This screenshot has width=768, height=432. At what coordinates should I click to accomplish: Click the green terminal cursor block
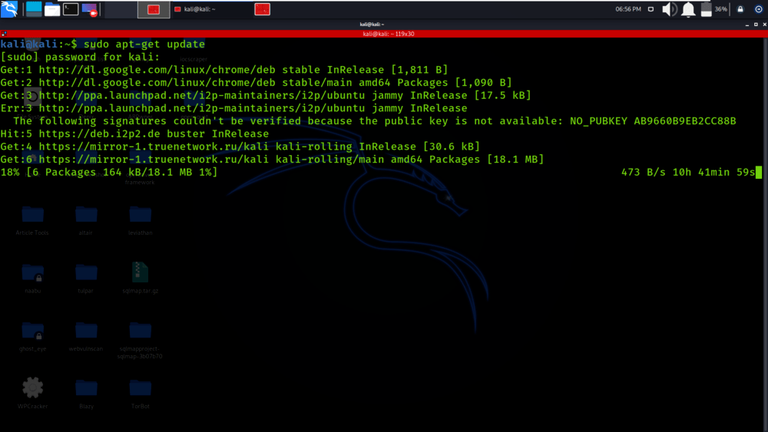[759, 172]
